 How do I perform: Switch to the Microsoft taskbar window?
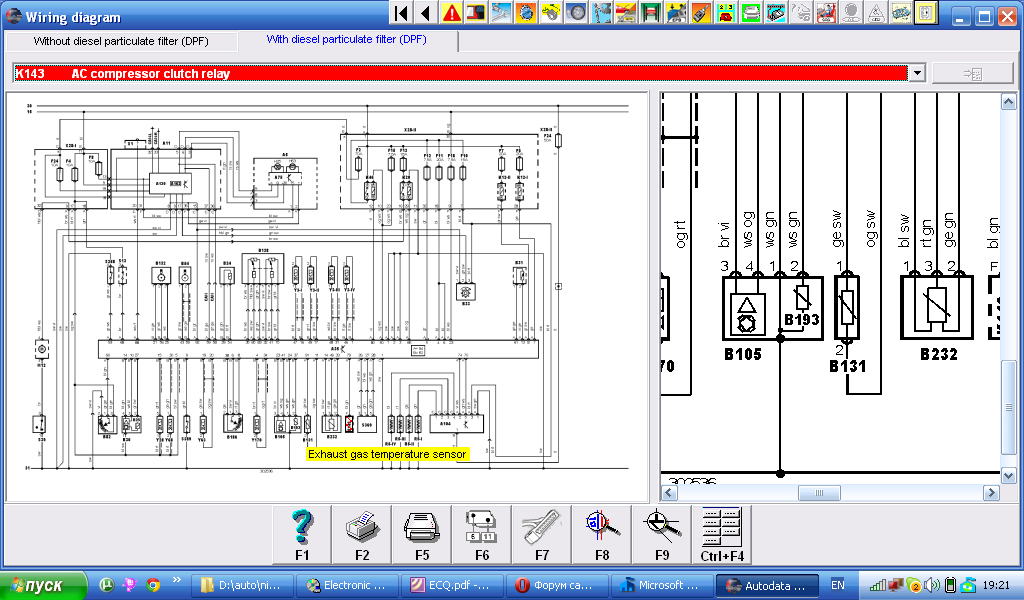[663, 586]
